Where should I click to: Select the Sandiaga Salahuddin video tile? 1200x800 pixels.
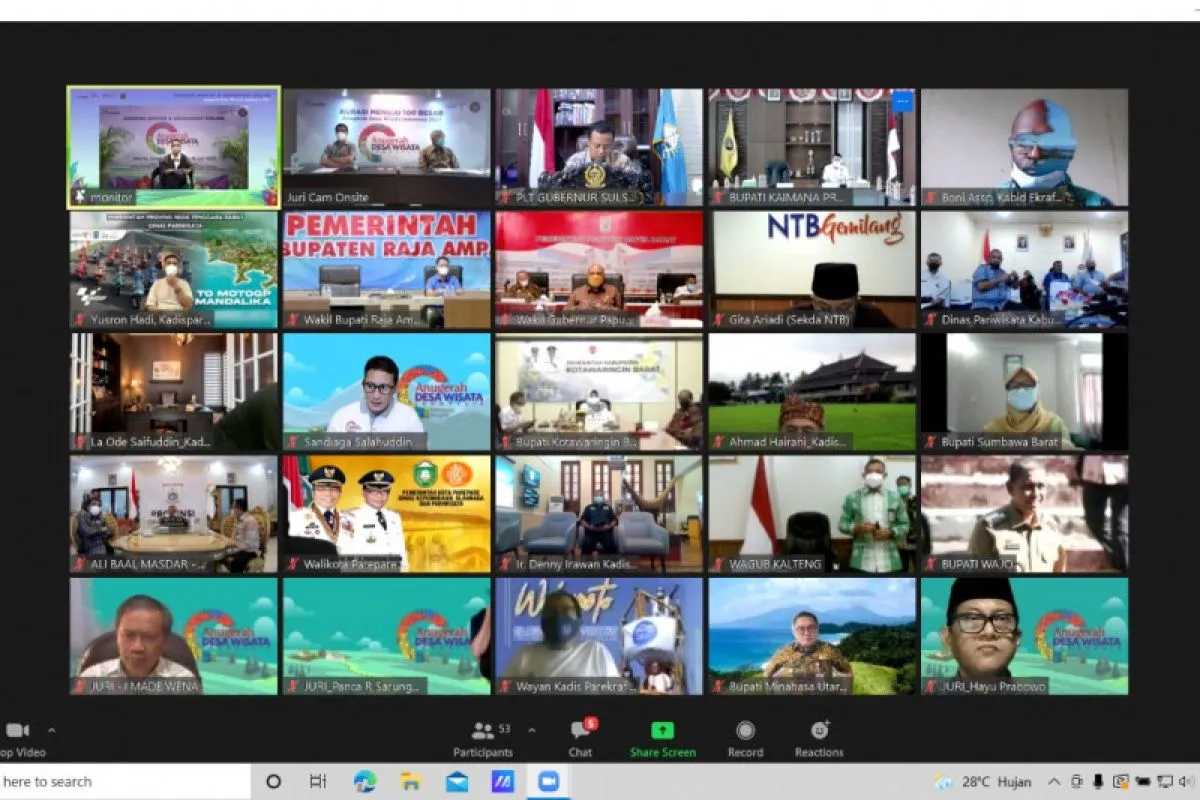point(387,391)
